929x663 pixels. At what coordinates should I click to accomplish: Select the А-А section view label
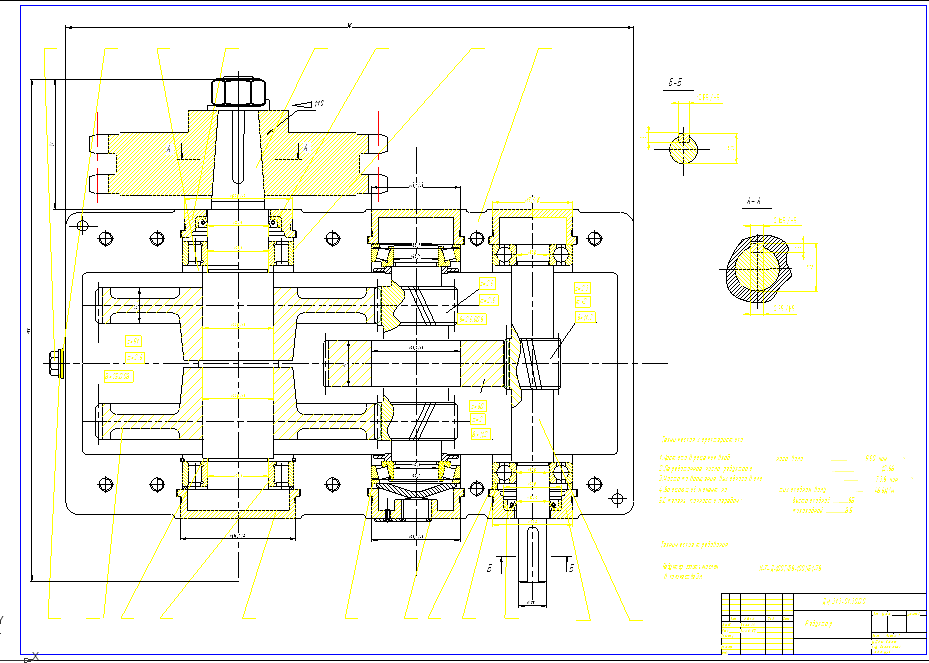[753, 202]
